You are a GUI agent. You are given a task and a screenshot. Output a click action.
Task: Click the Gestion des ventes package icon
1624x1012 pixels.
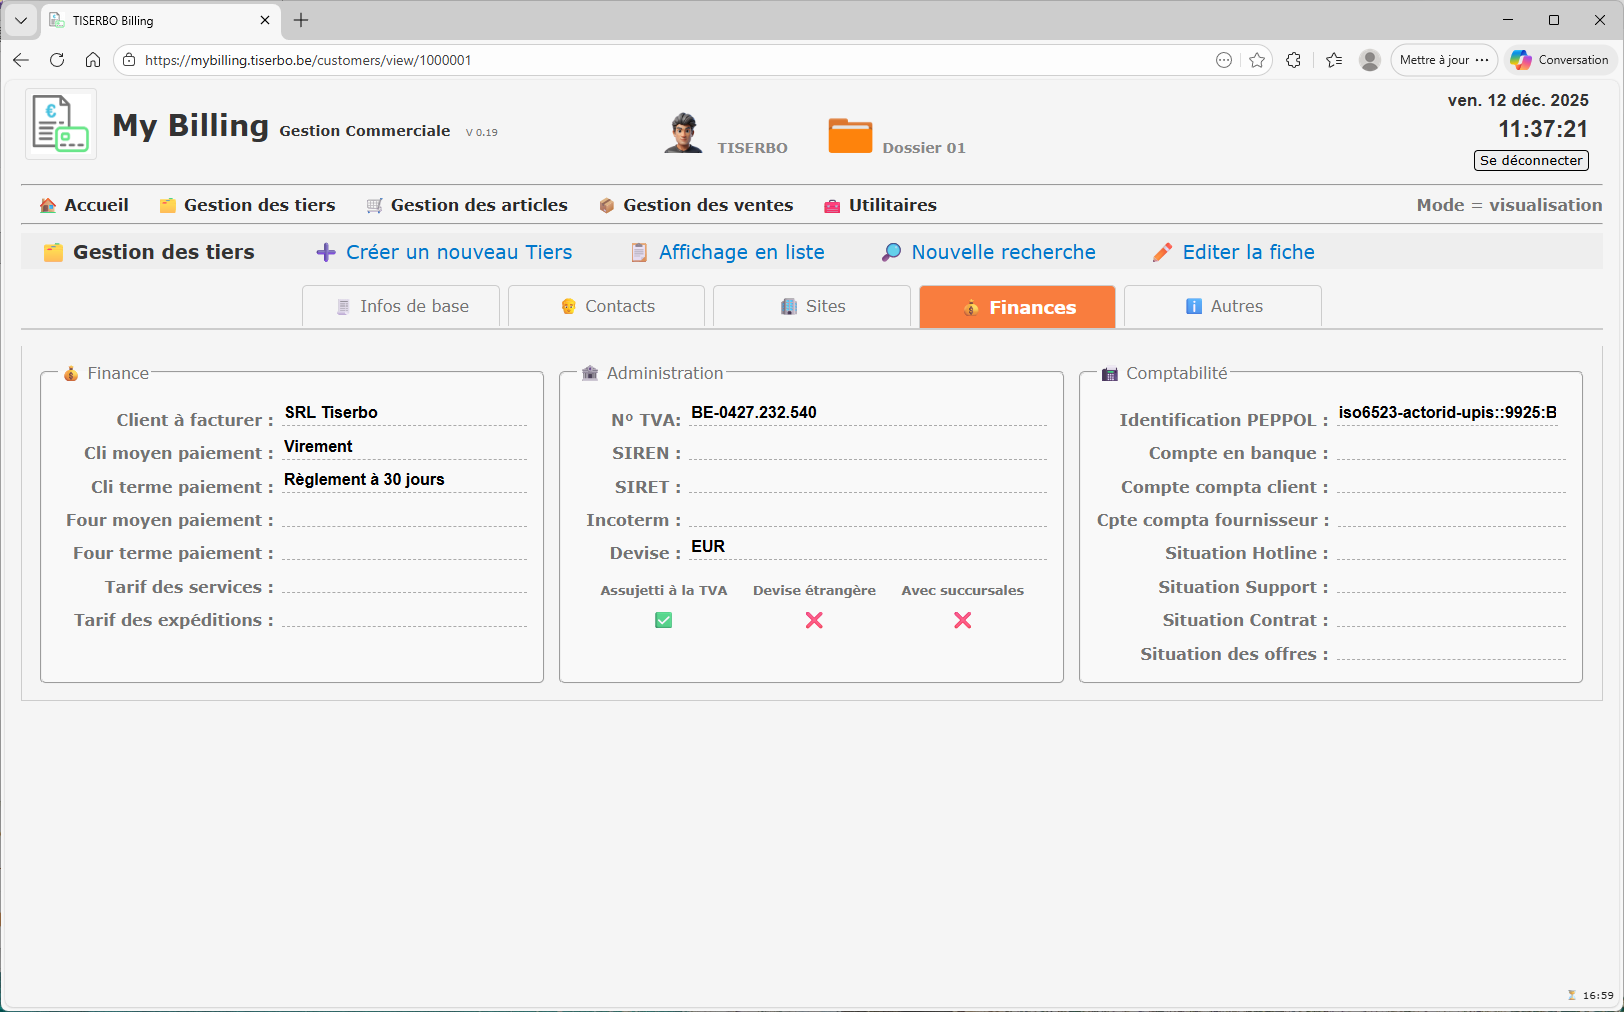point(606,205)
